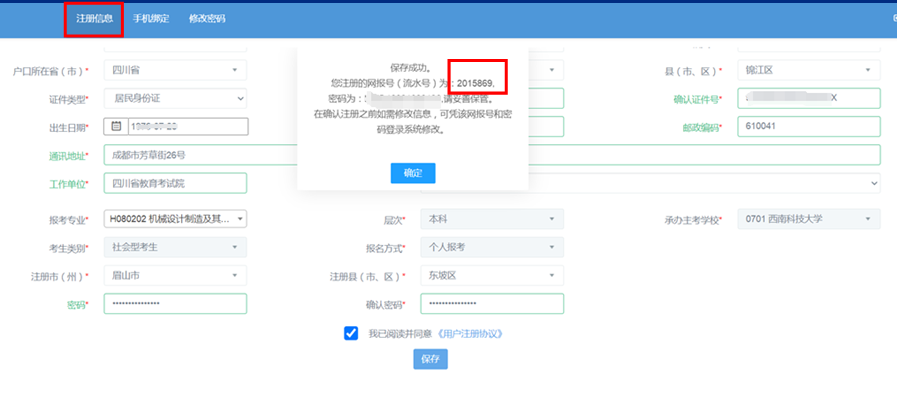Click the 确定 button in the dialog
Screen dimensions: 897x401
(413, 173)
